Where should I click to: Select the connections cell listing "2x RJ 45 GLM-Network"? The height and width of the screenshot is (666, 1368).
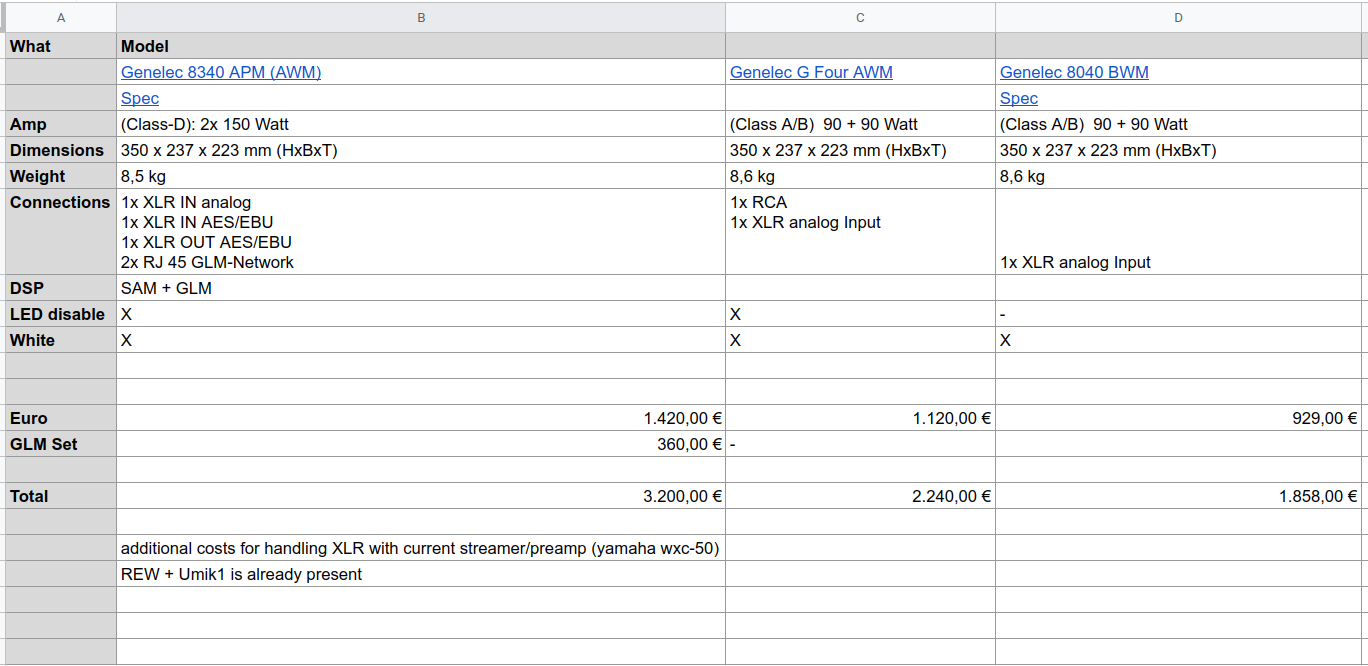[421, 232]
